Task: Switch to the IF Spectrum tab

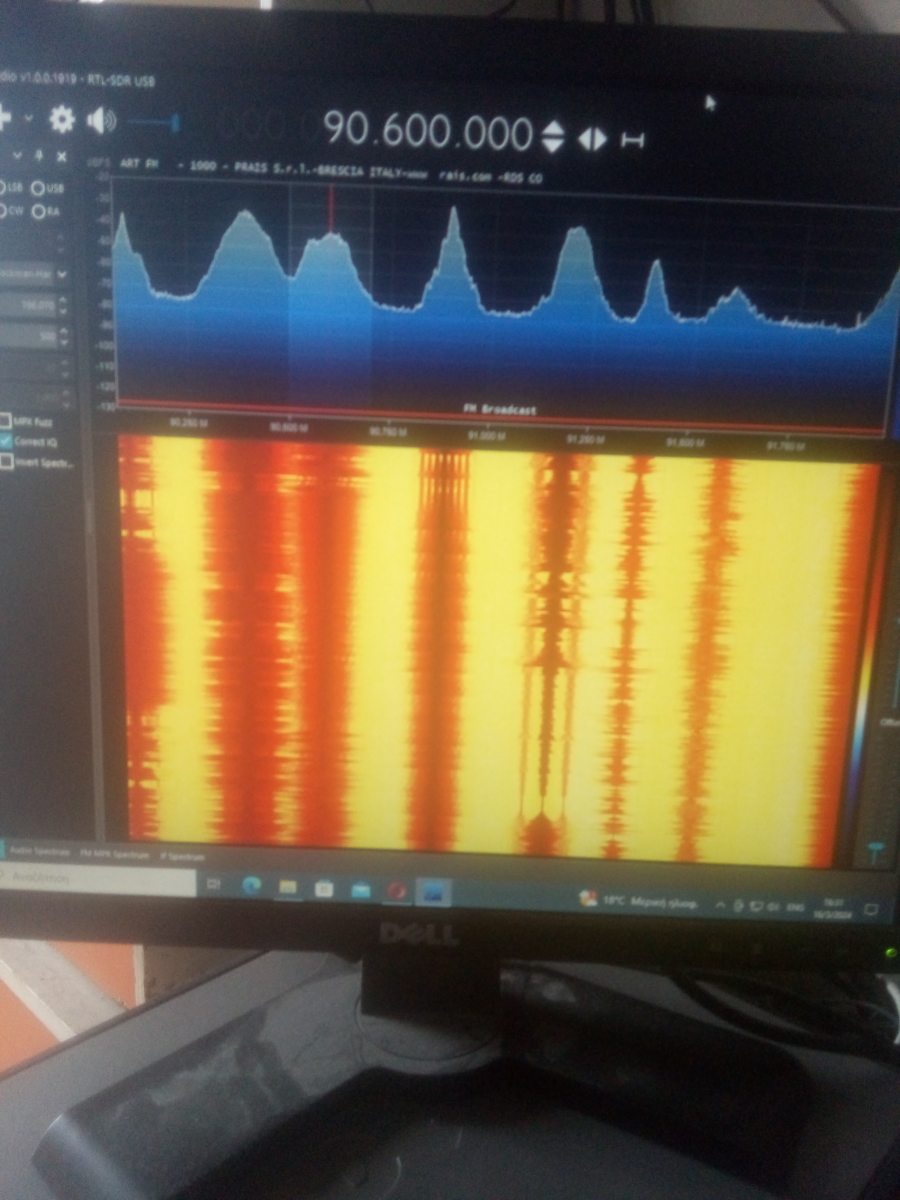Action: (x=181, y=857)
